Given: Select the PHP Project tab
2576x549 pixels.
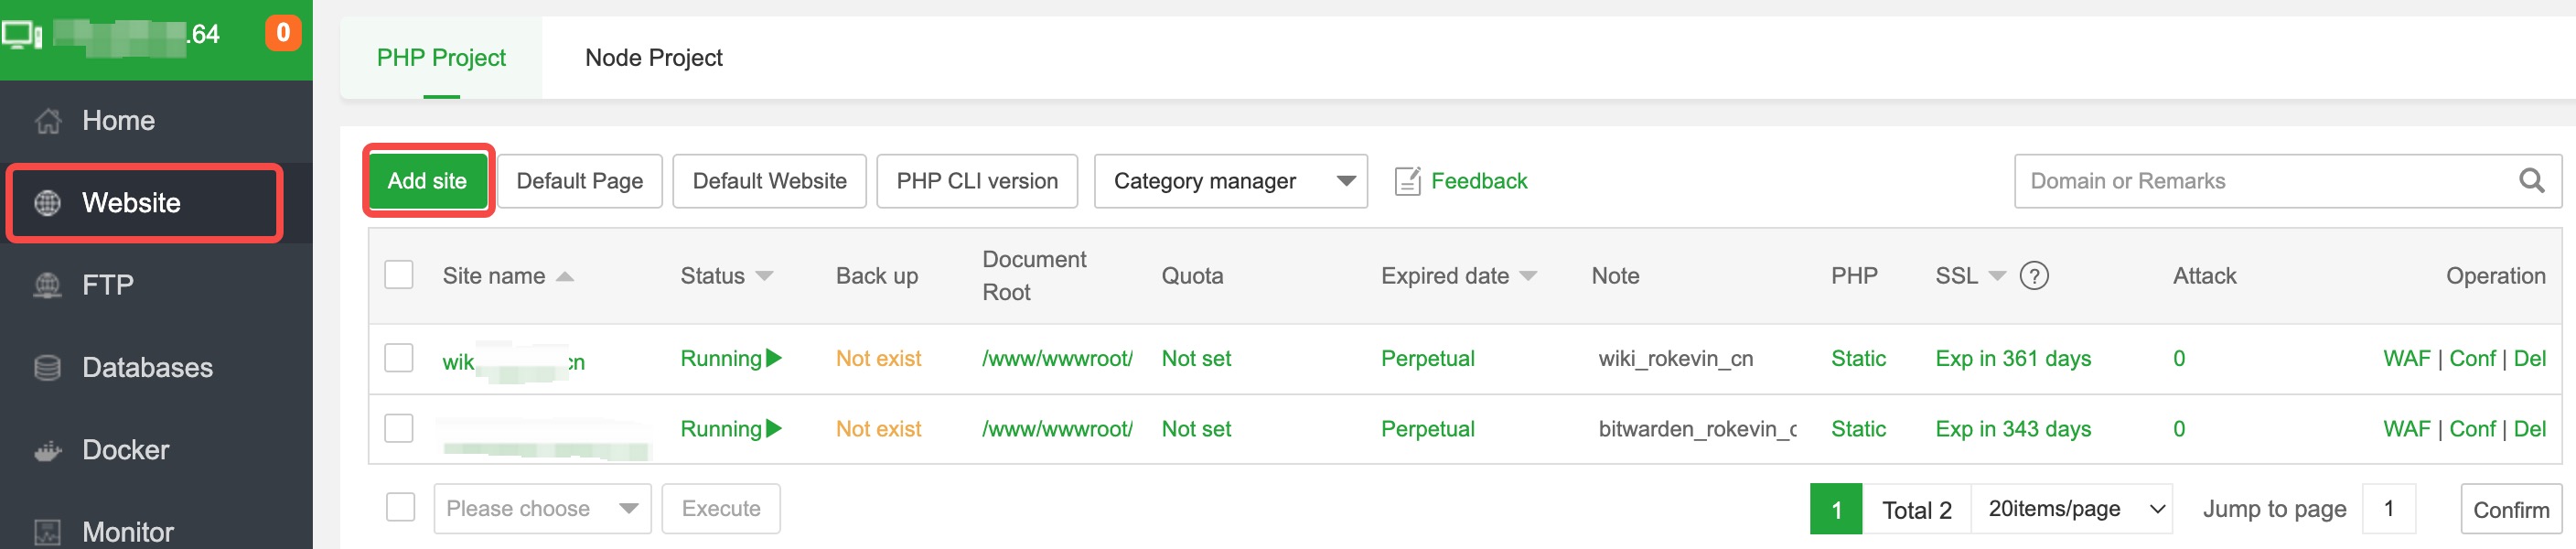Looking at the screenshot, I should [x=441, y=58].
